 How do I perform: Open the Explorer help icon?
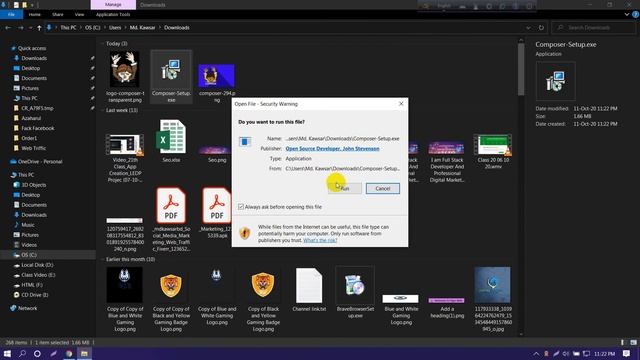635,14
